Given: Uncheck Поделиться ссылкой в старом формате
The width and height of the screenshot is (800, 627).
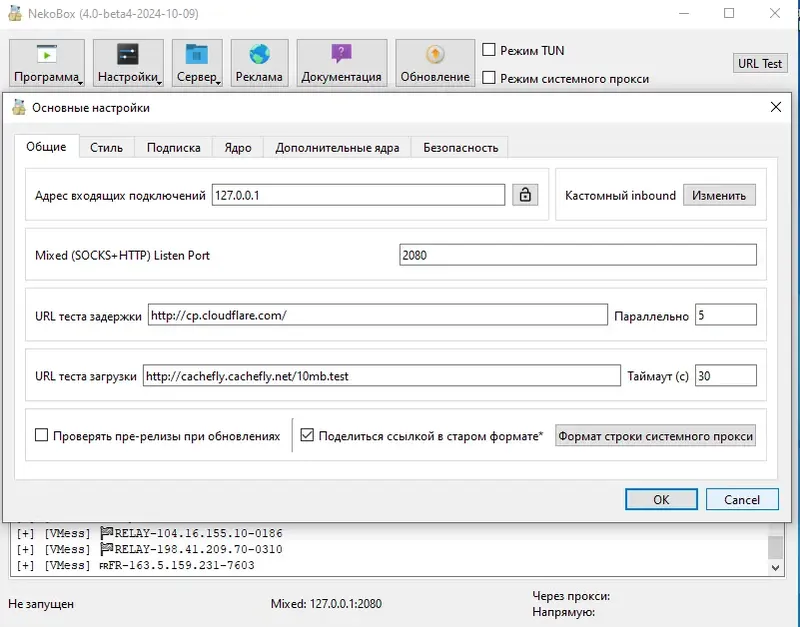Looking at the screenshot, I should [307, 435].
